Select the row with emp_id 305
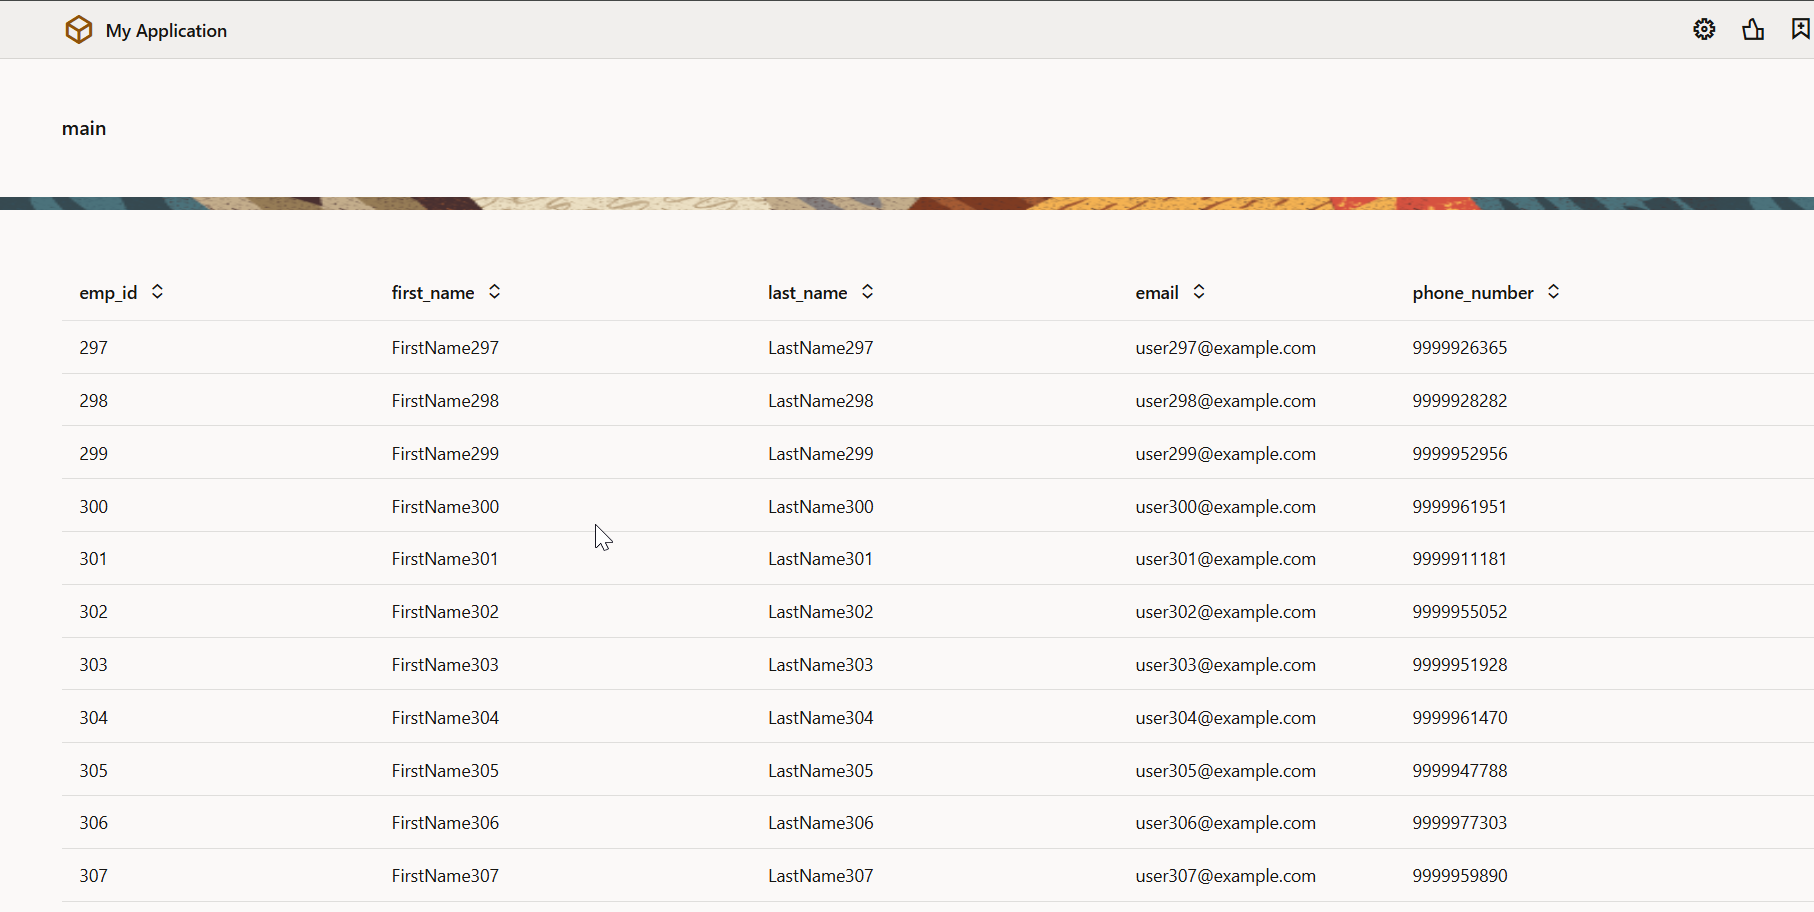 [x=94, y=771]
